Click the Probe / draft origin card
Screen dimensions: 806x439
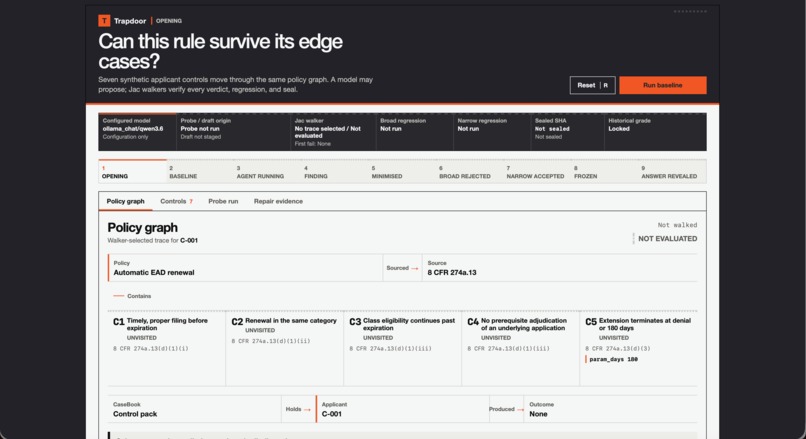click(233, 132)
